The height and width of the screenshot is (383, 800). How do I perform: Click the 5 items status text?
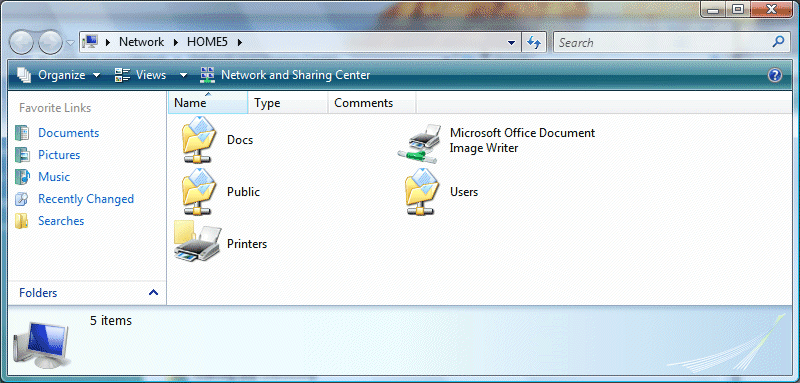[x=111, y=321]
